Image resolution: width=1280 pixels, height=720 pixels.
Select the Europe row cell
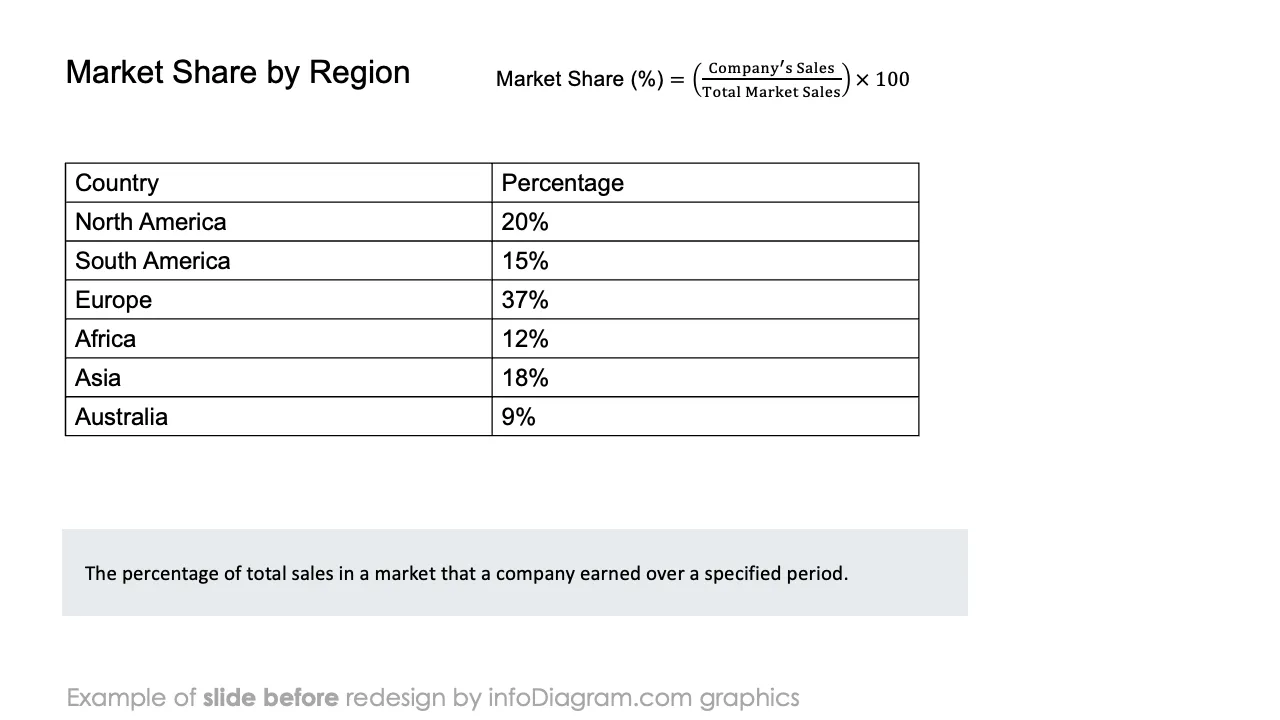[x=279, y=300]
